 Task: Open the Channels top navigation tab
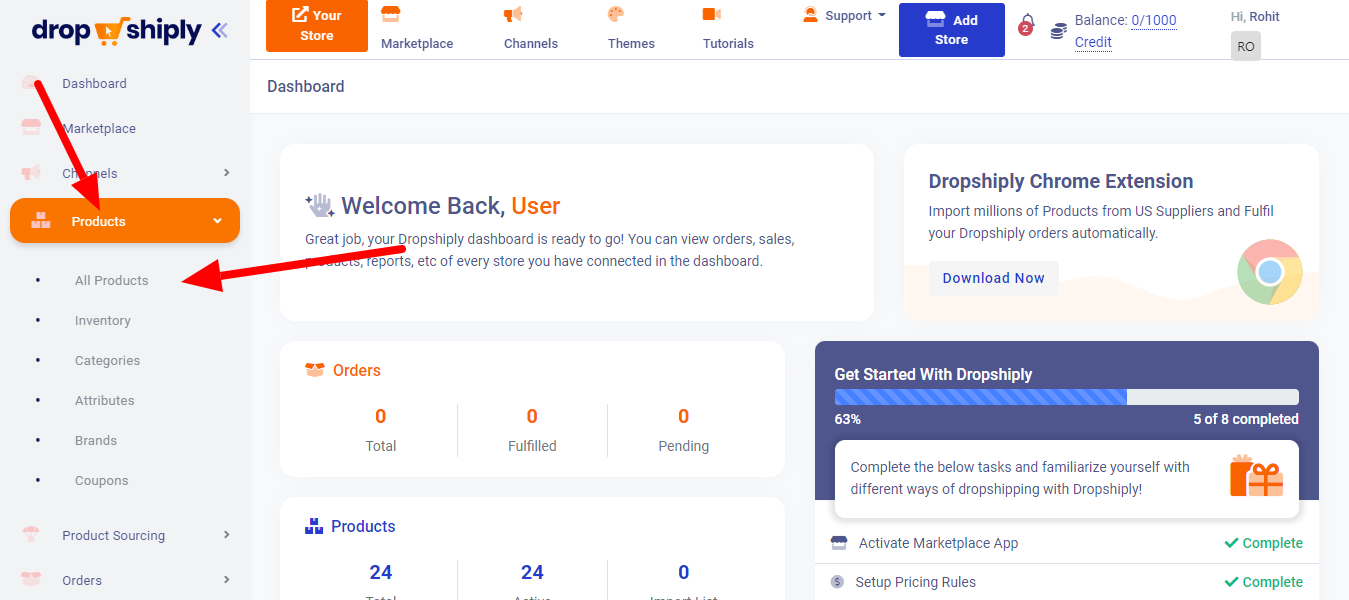coord(531,28)
